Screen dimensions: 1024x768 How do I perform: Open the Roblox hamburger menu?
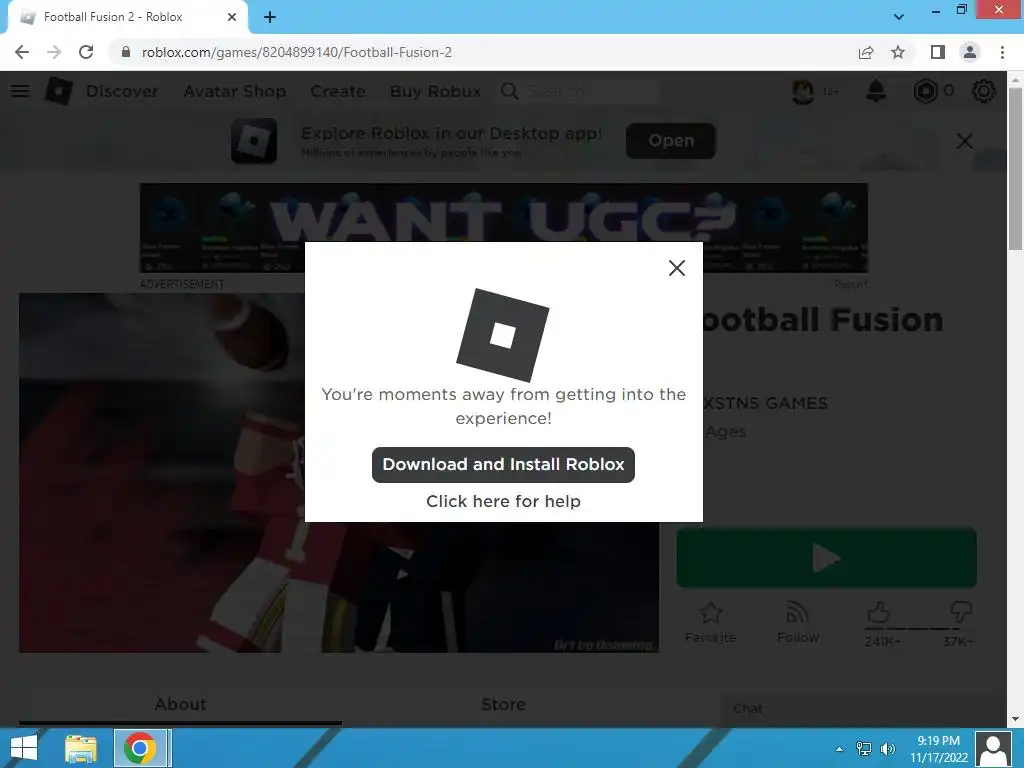[x=20, y=91]
